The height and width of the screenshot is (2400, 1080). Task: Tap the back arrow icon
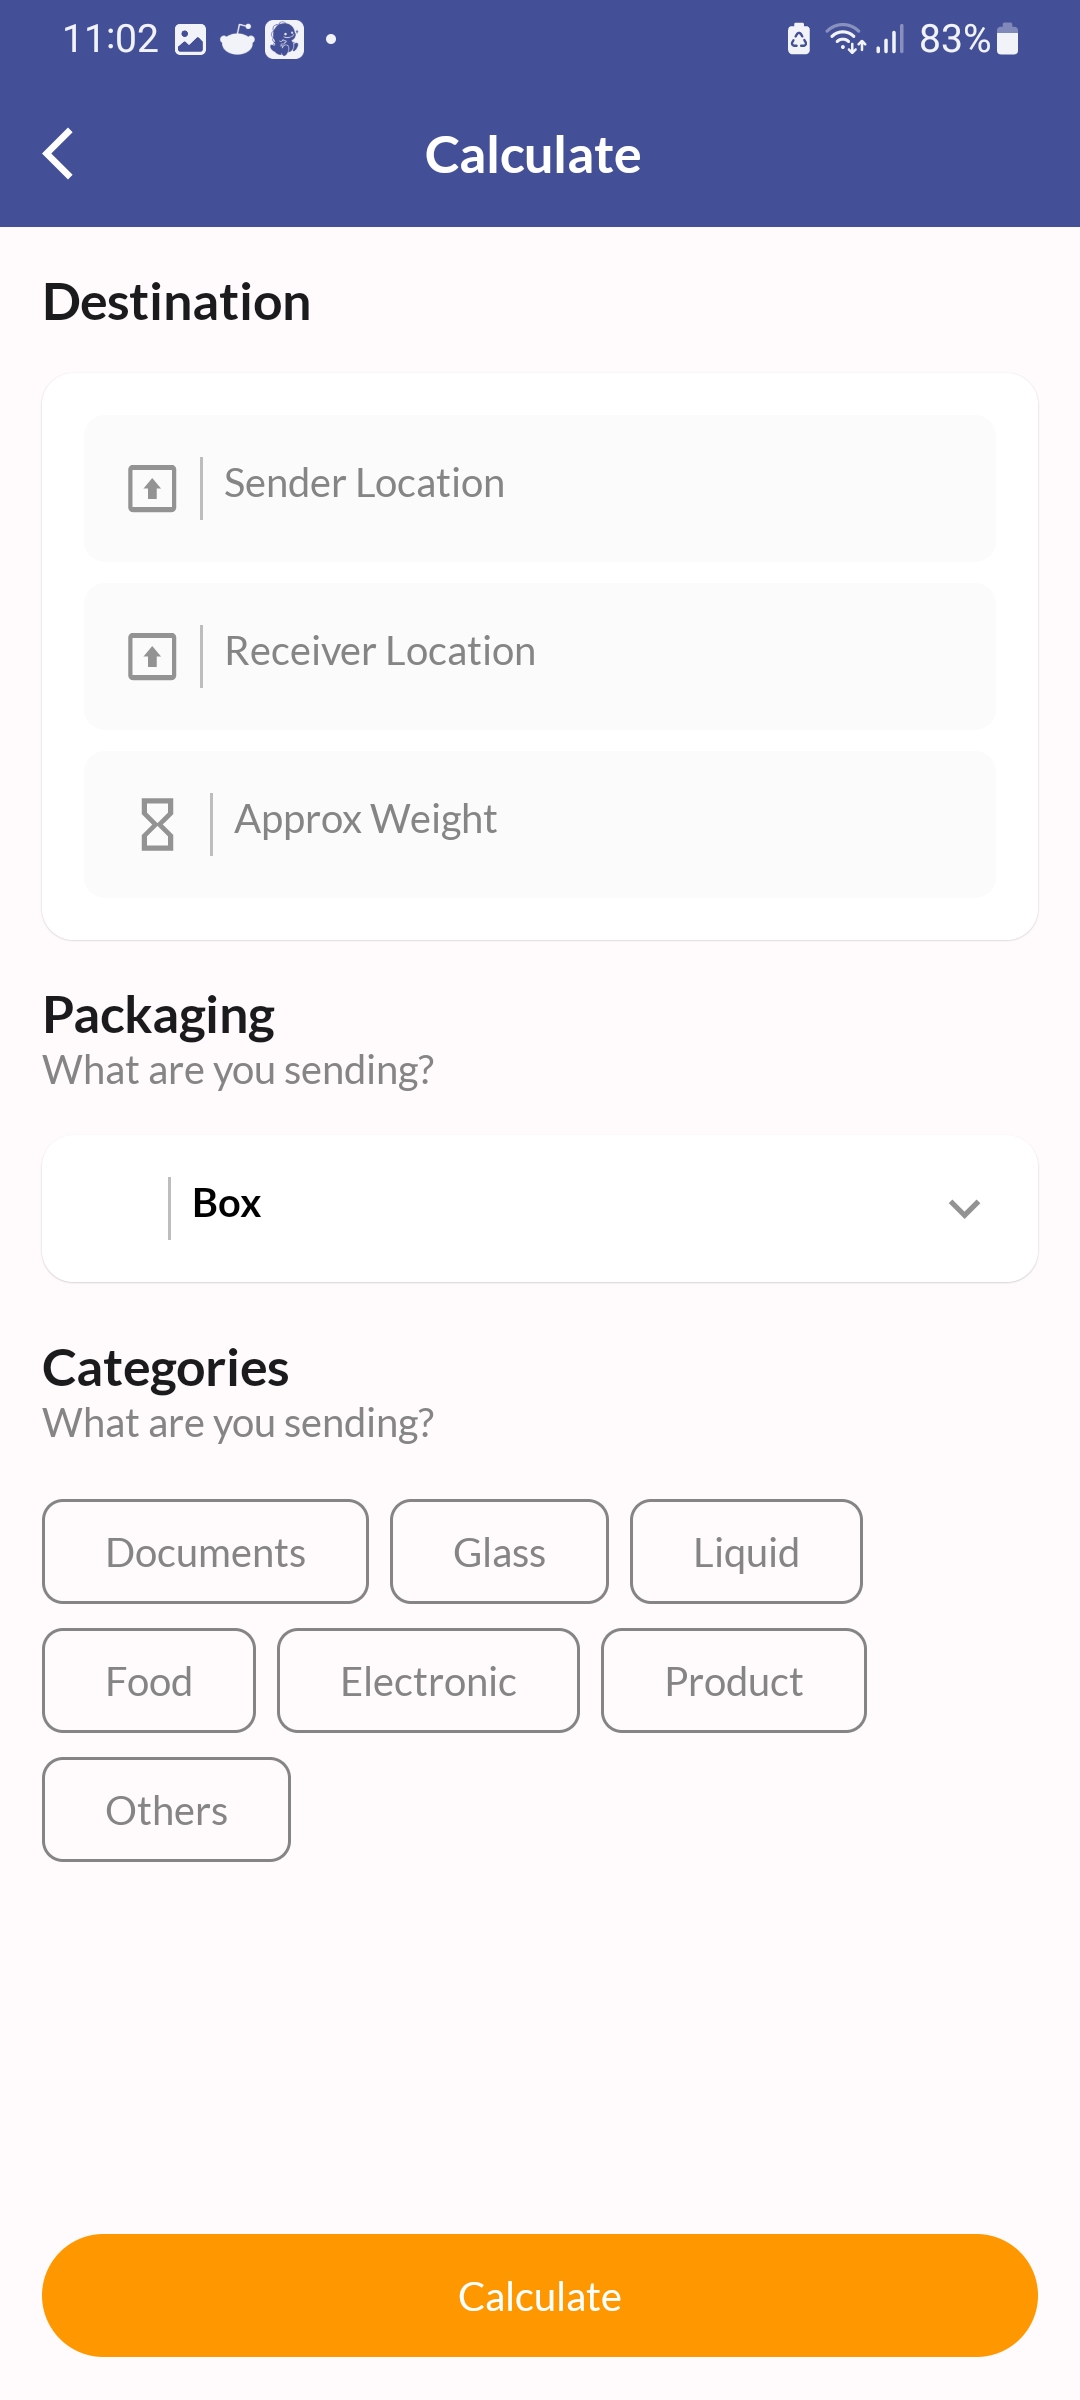point(59,154)
